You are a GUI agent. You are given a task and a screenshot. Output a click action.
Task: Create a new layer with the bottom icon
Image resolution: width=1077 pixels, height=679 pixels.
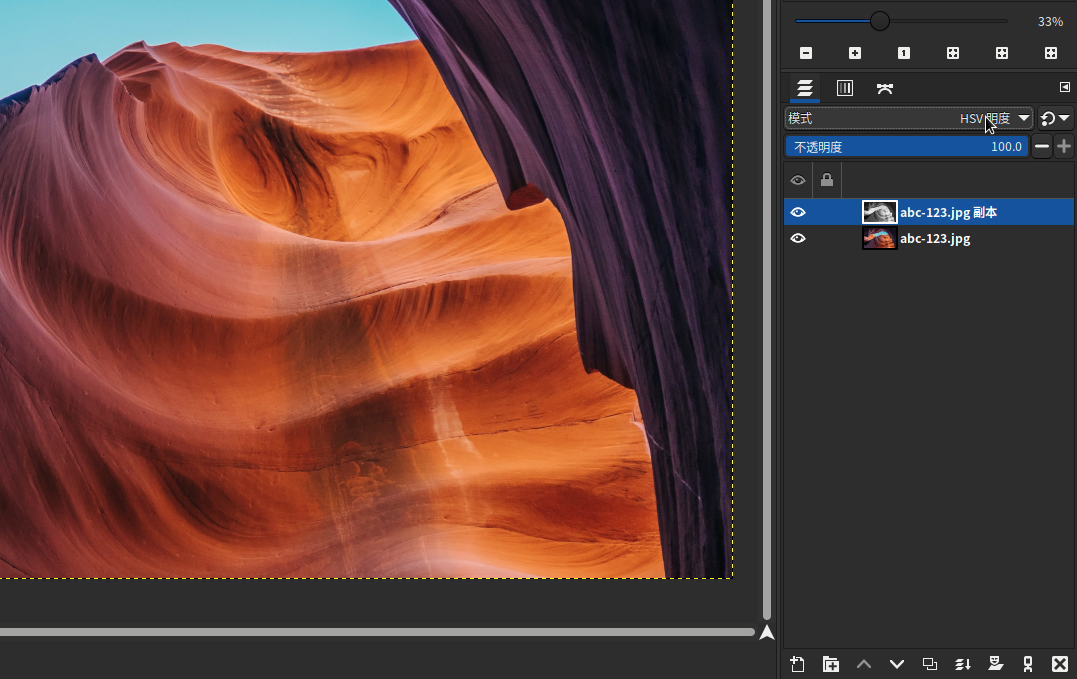pos(797,664)
